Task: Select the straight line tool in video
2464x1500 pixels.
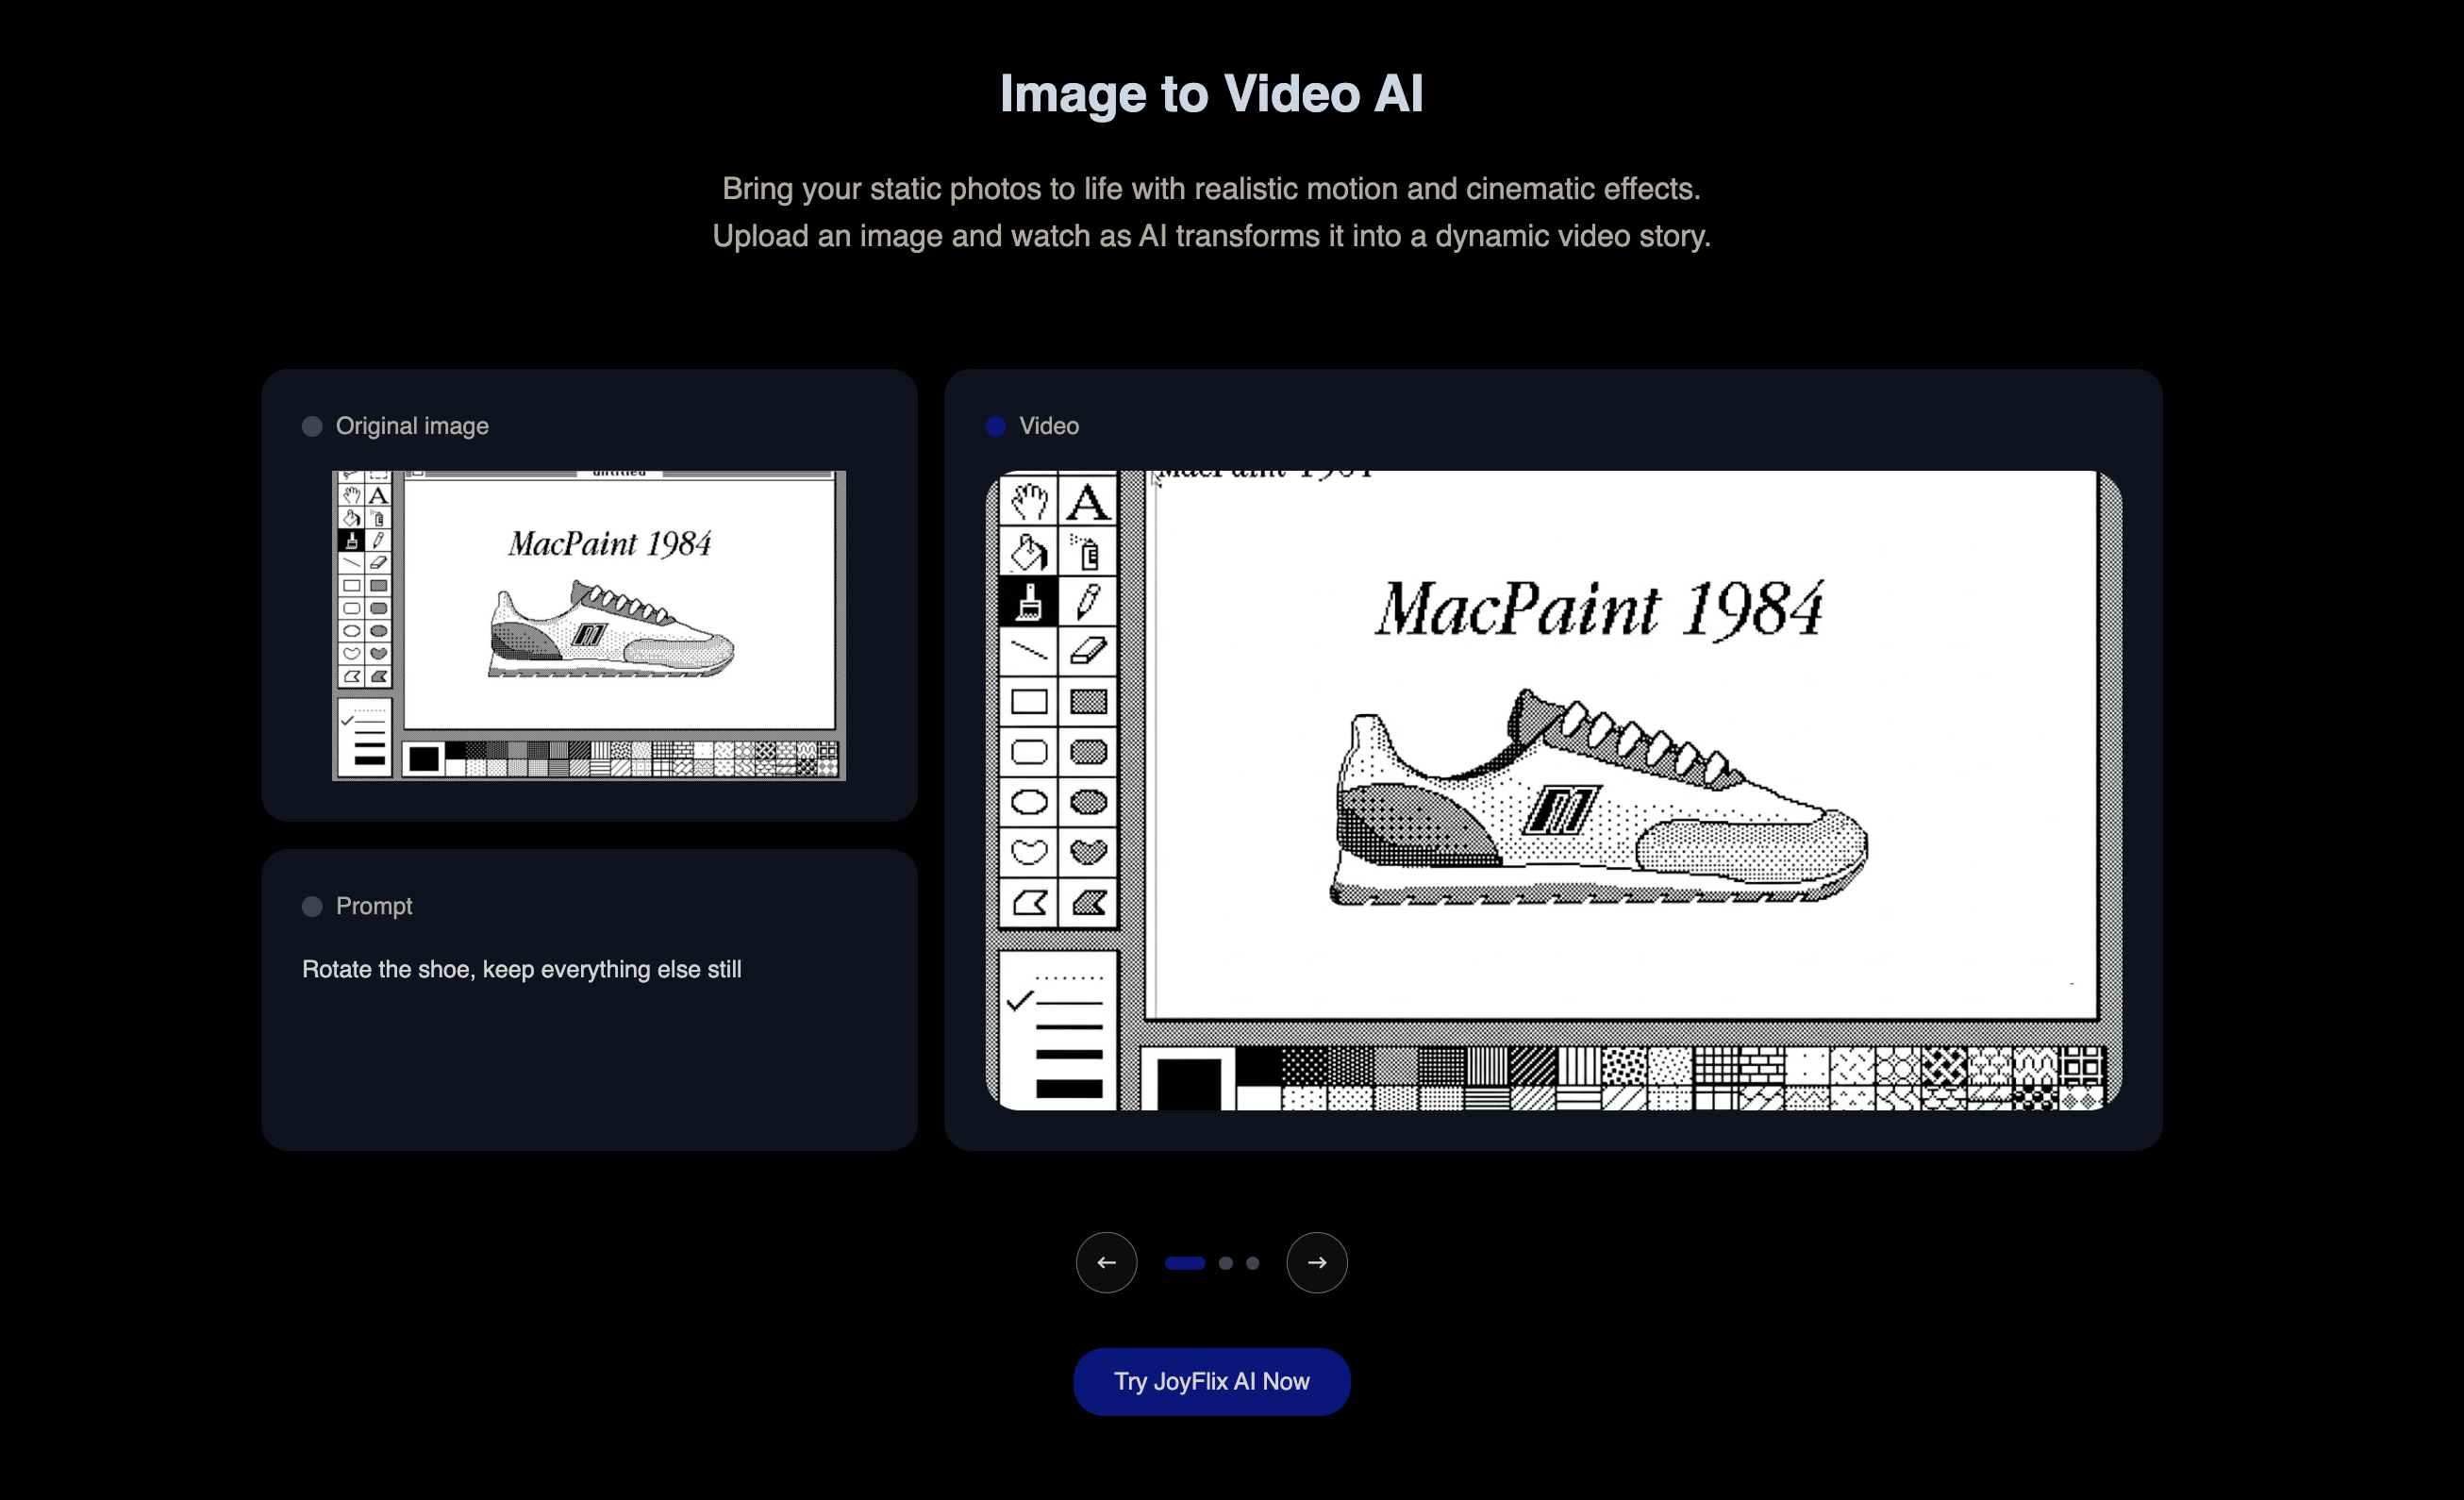Action: (x=1028, y=651)
